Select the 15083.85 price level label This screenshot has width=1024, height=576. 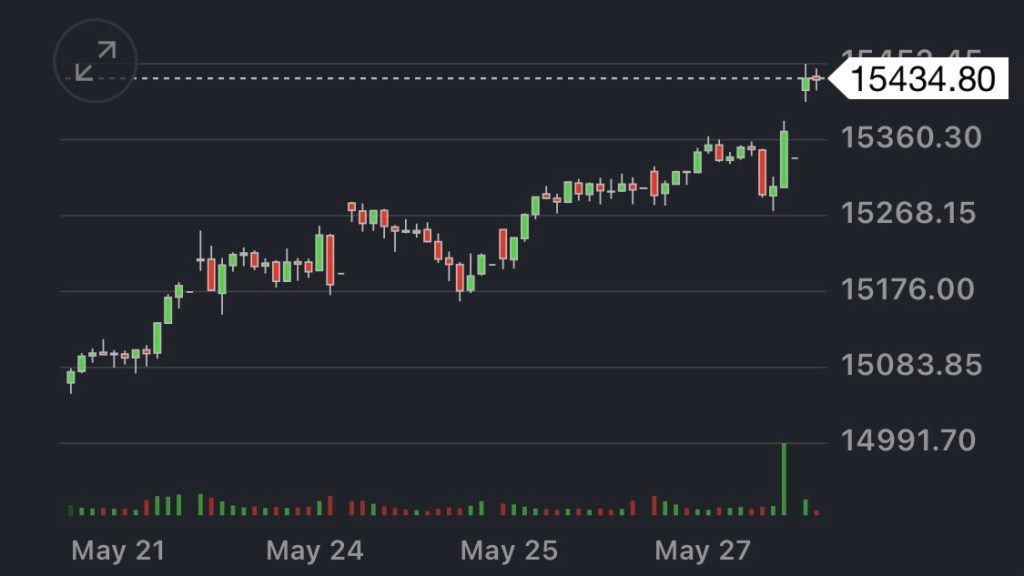click(x=911, y=364)
